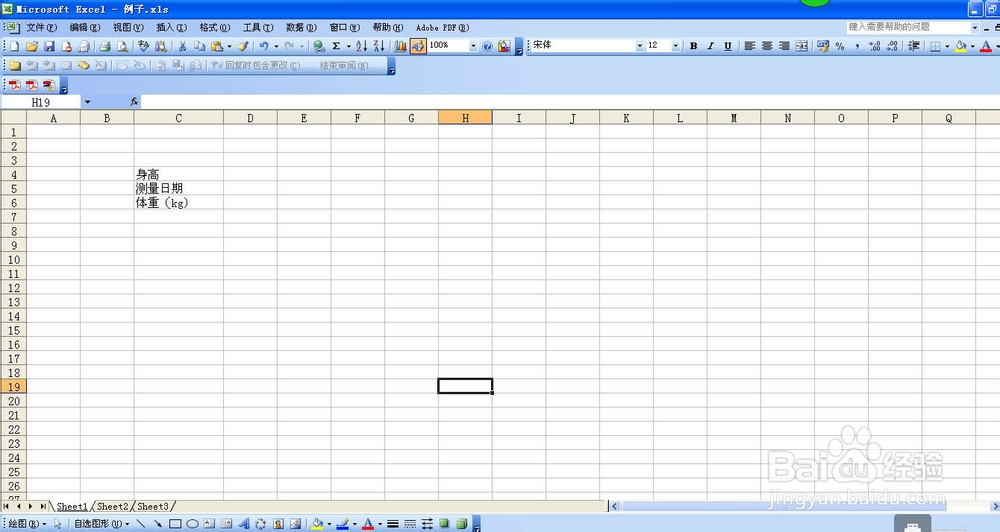1000x532 pixels.
Task: Switch to the Sheet3 tab
Action: (x=153, y=506)
